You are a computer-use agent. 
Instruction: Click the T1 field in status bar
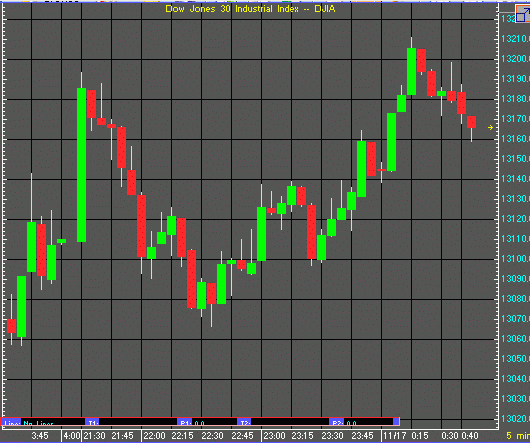point(131,422)
